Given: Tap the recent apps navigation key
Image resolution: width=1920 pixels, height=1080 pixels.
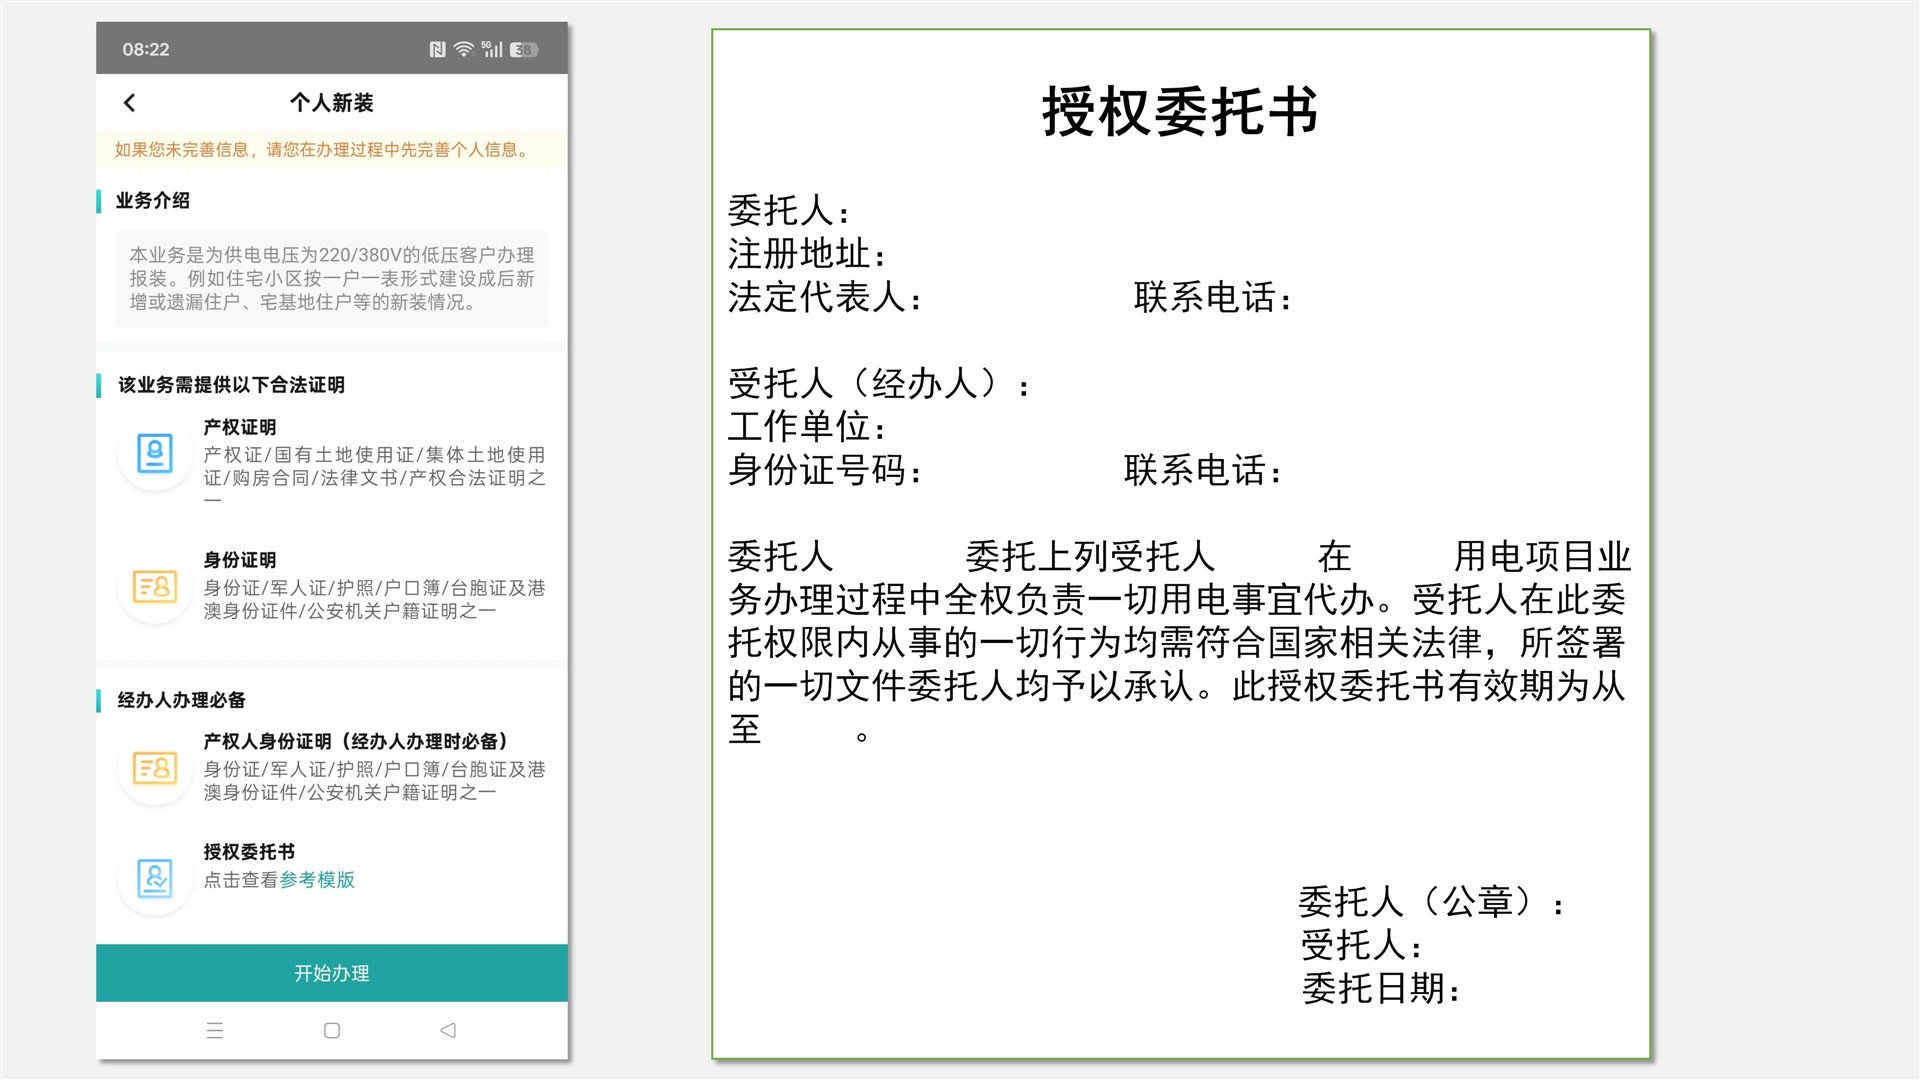Looking at the screenshot, I should 216,1030.
